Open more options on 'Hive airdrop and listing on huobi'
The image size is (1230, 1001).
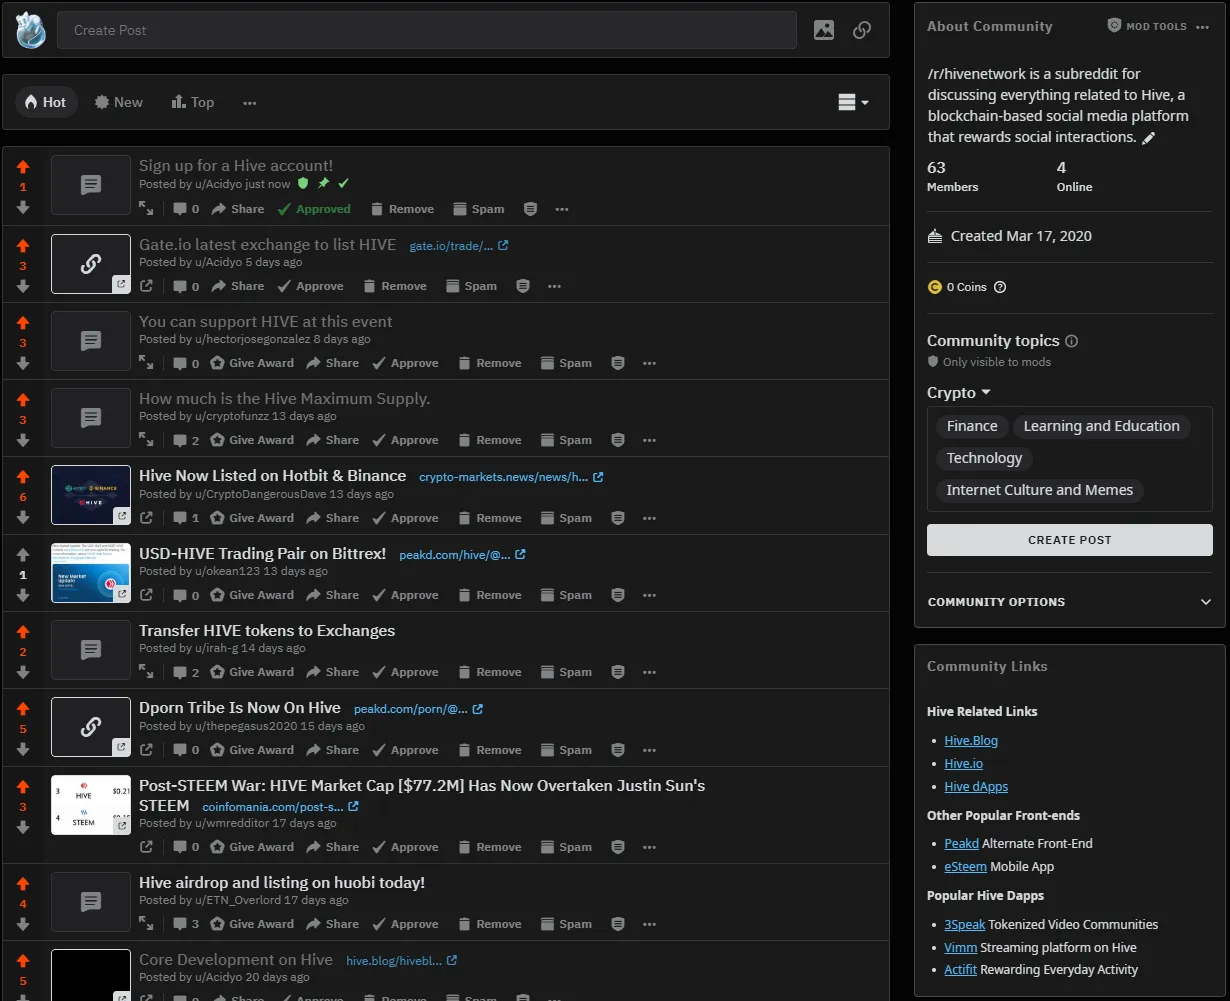point(649,924)
